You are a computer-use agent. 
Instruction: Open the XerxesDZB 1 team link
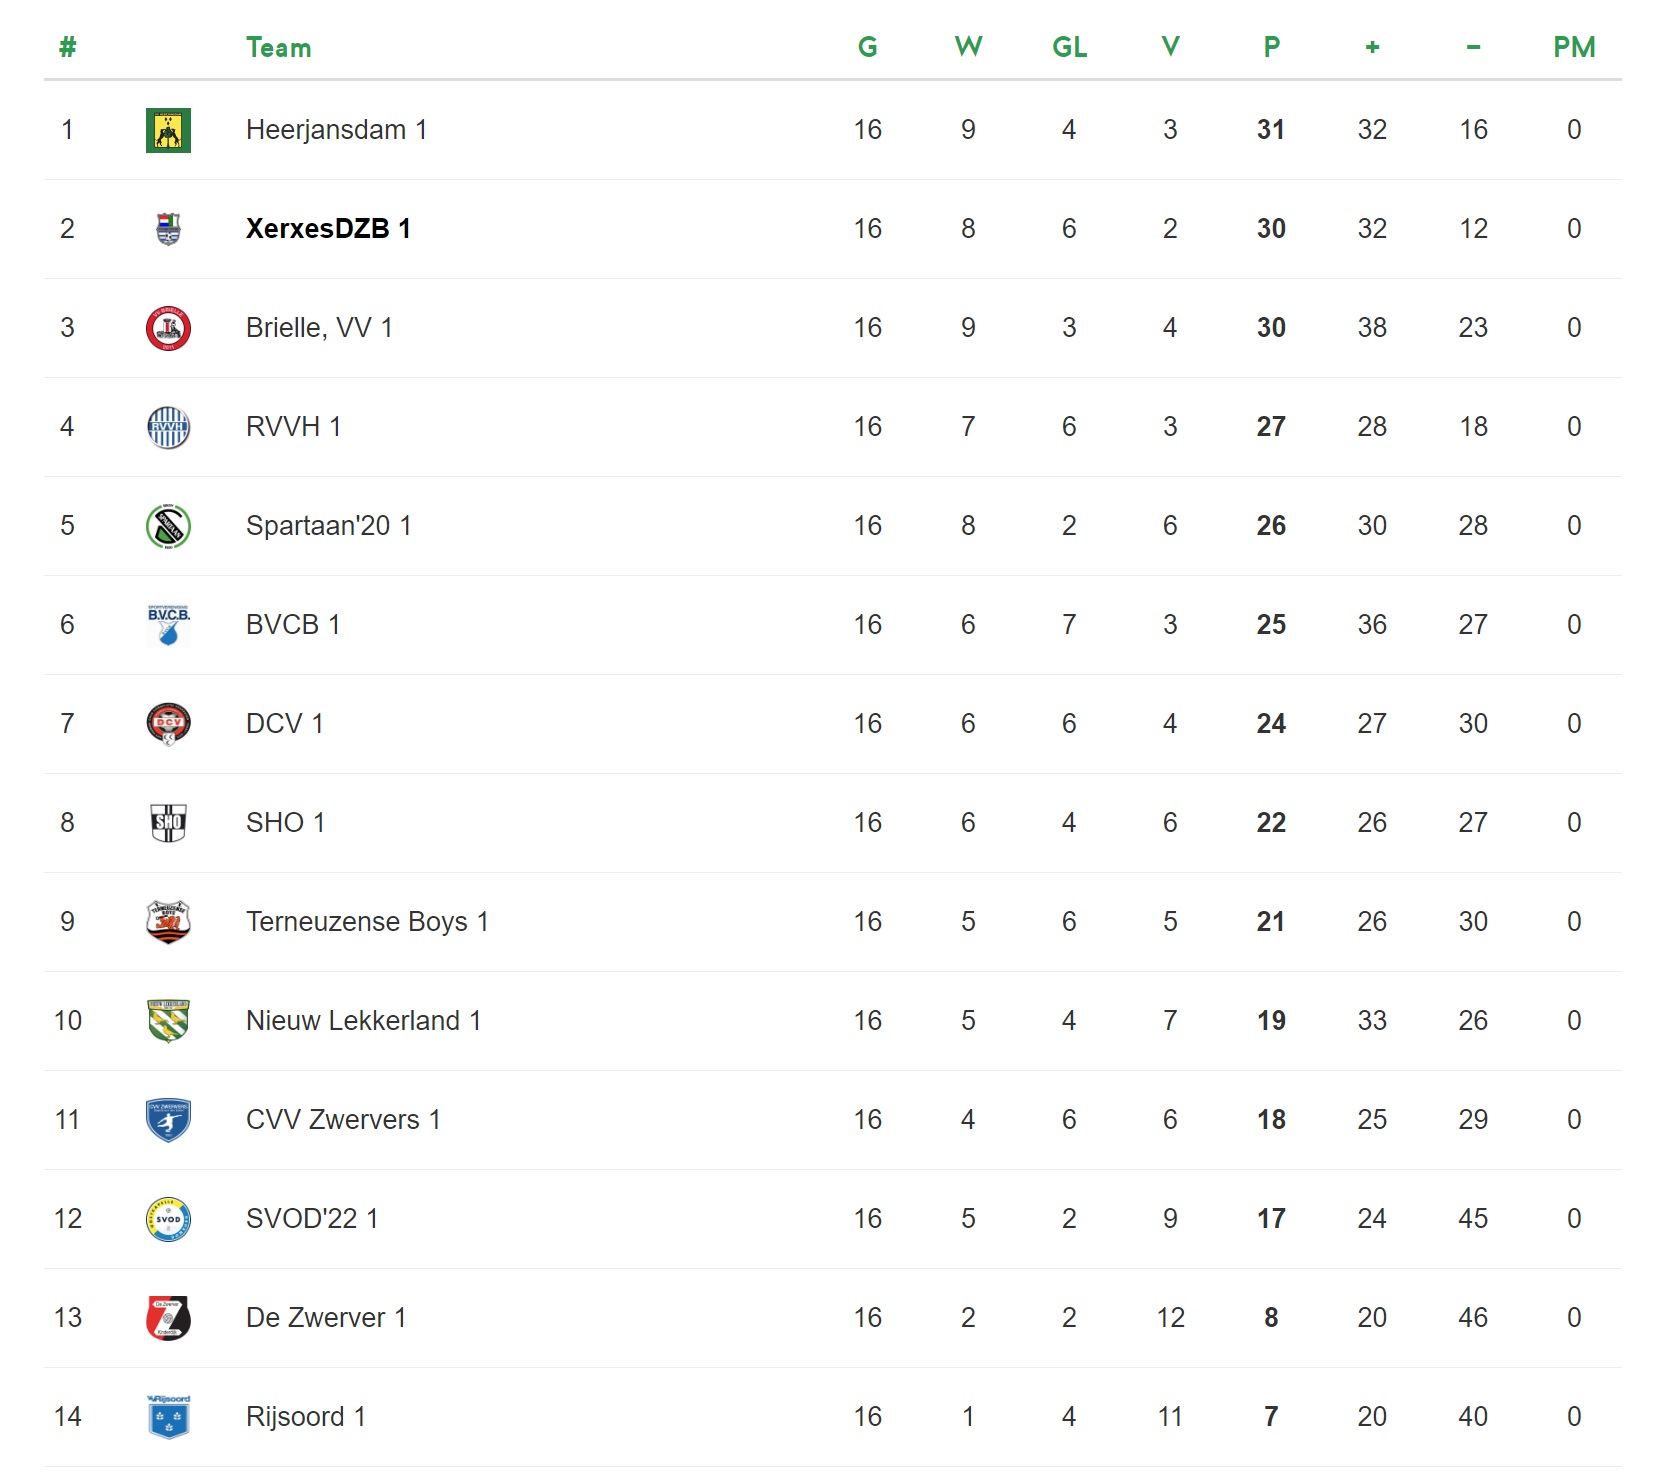coord(328,229)
